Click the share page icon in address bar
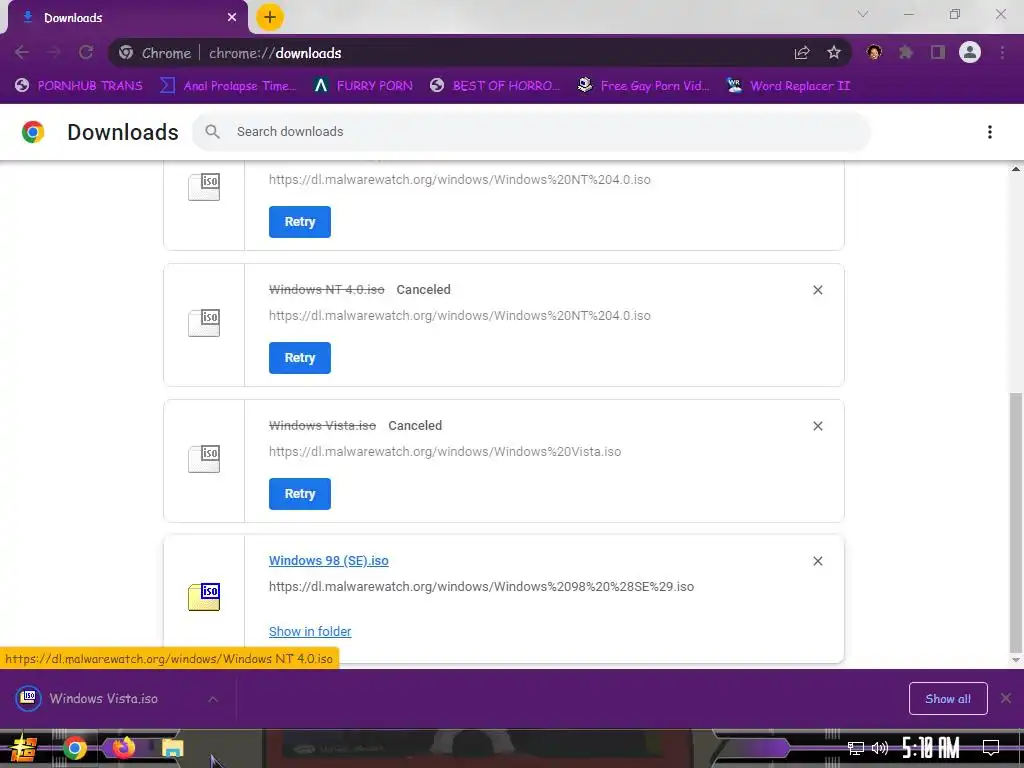 pos(802,53)
